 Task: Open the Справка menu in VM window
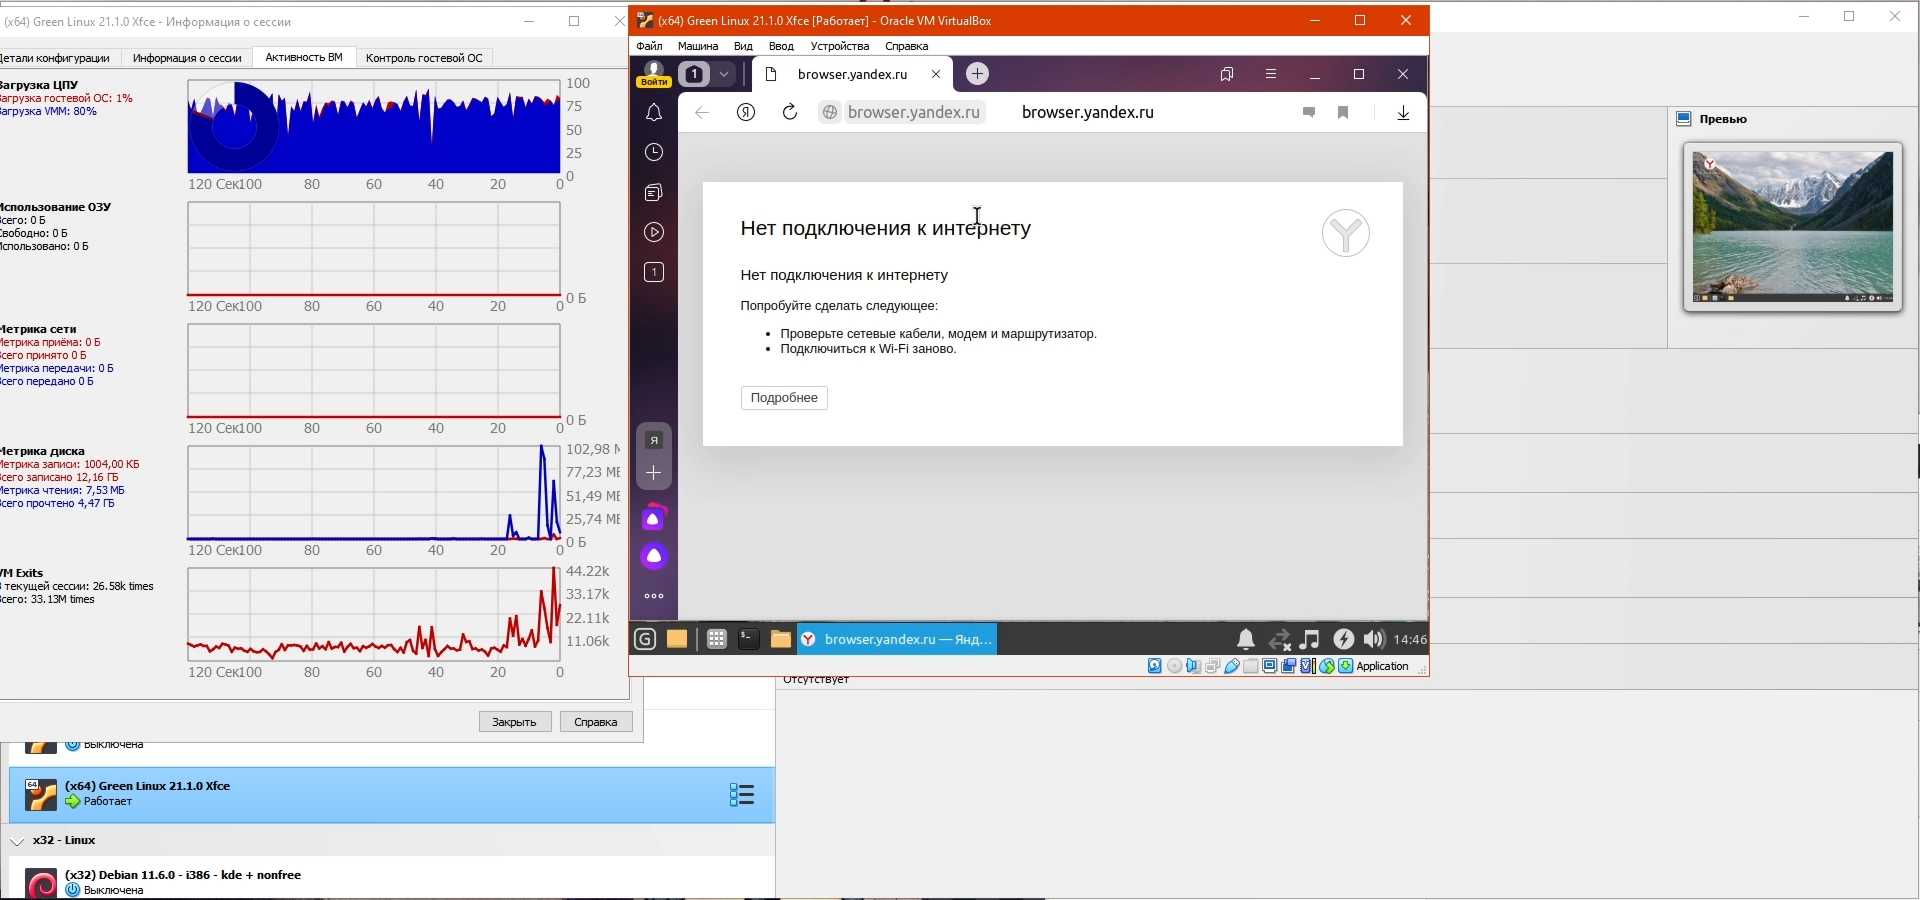pos(907,46)
